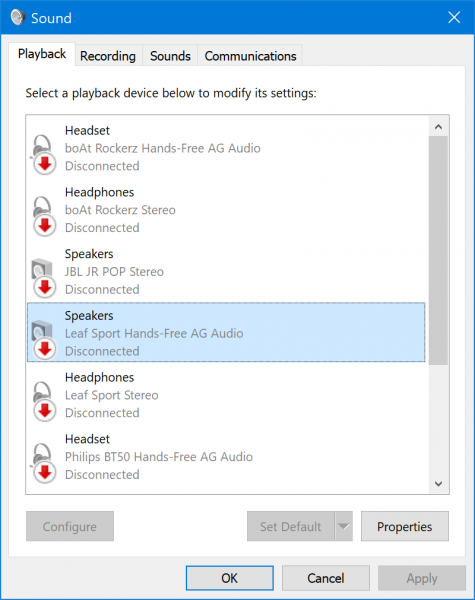The width and height of the screenshot is (475, 600).
Task: Click the JBL JR POP speakers icon
Action: 43,278
